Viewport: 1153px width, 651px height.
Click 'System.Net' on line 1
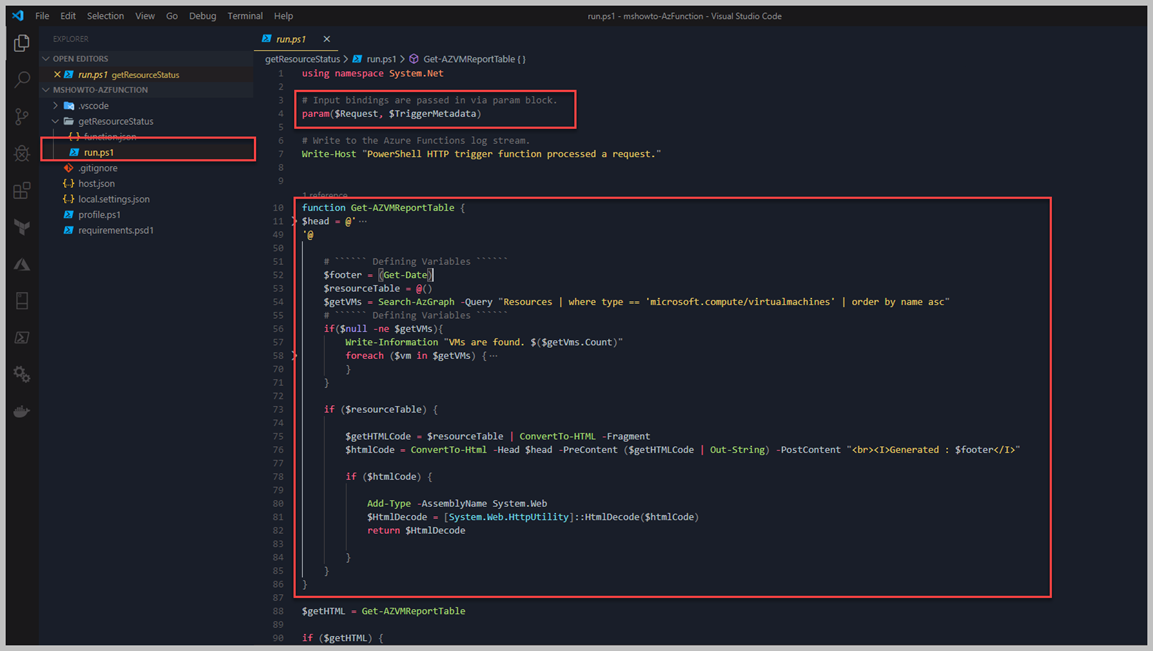[416, 74]
